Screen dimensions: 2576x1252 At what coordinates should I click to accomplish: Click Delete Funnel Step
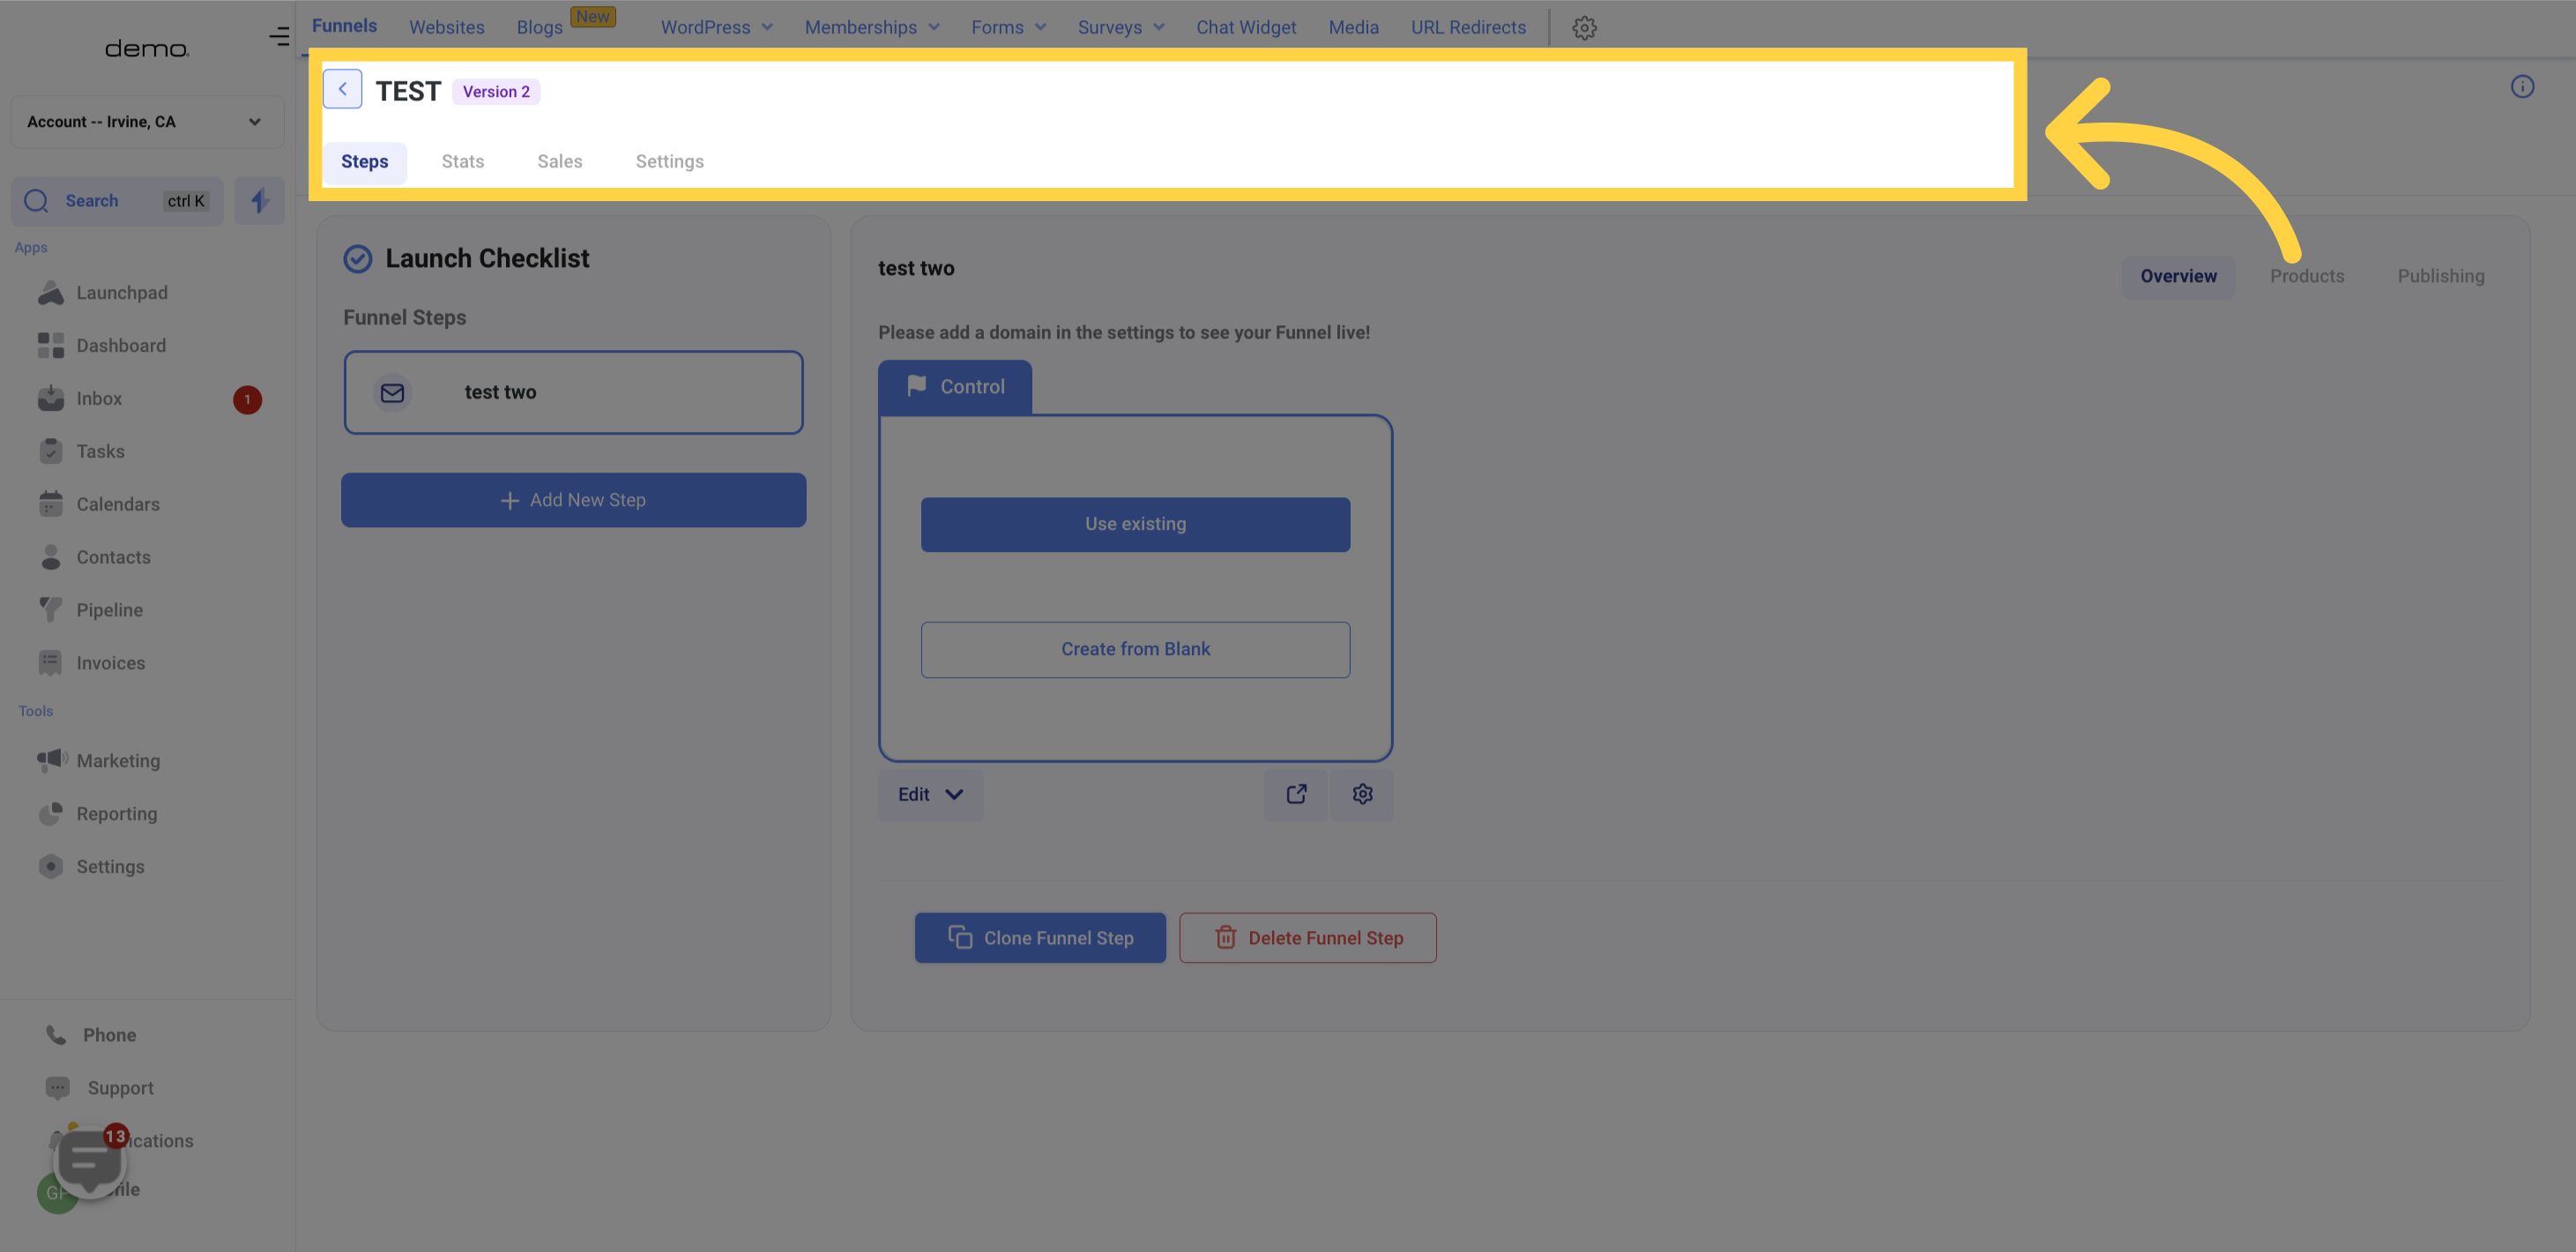pos(1307,939)
